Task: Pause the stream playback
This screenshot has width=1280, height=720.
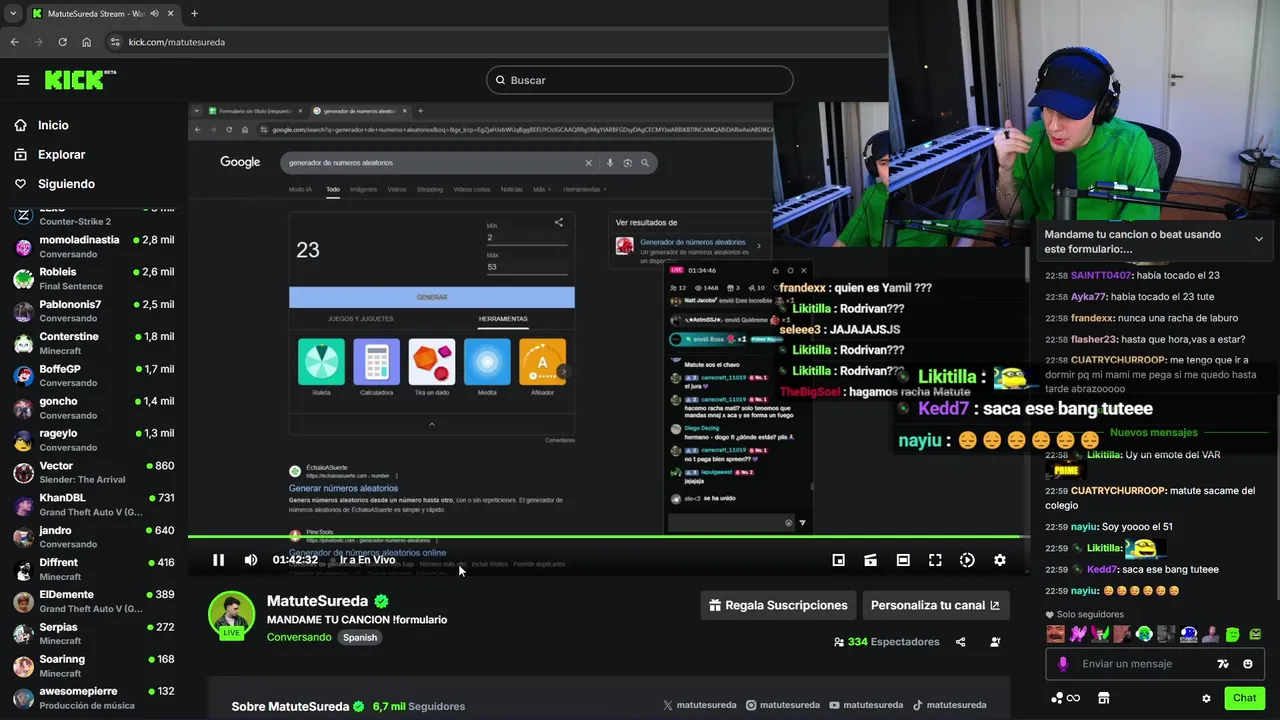Action: point(218,560)
